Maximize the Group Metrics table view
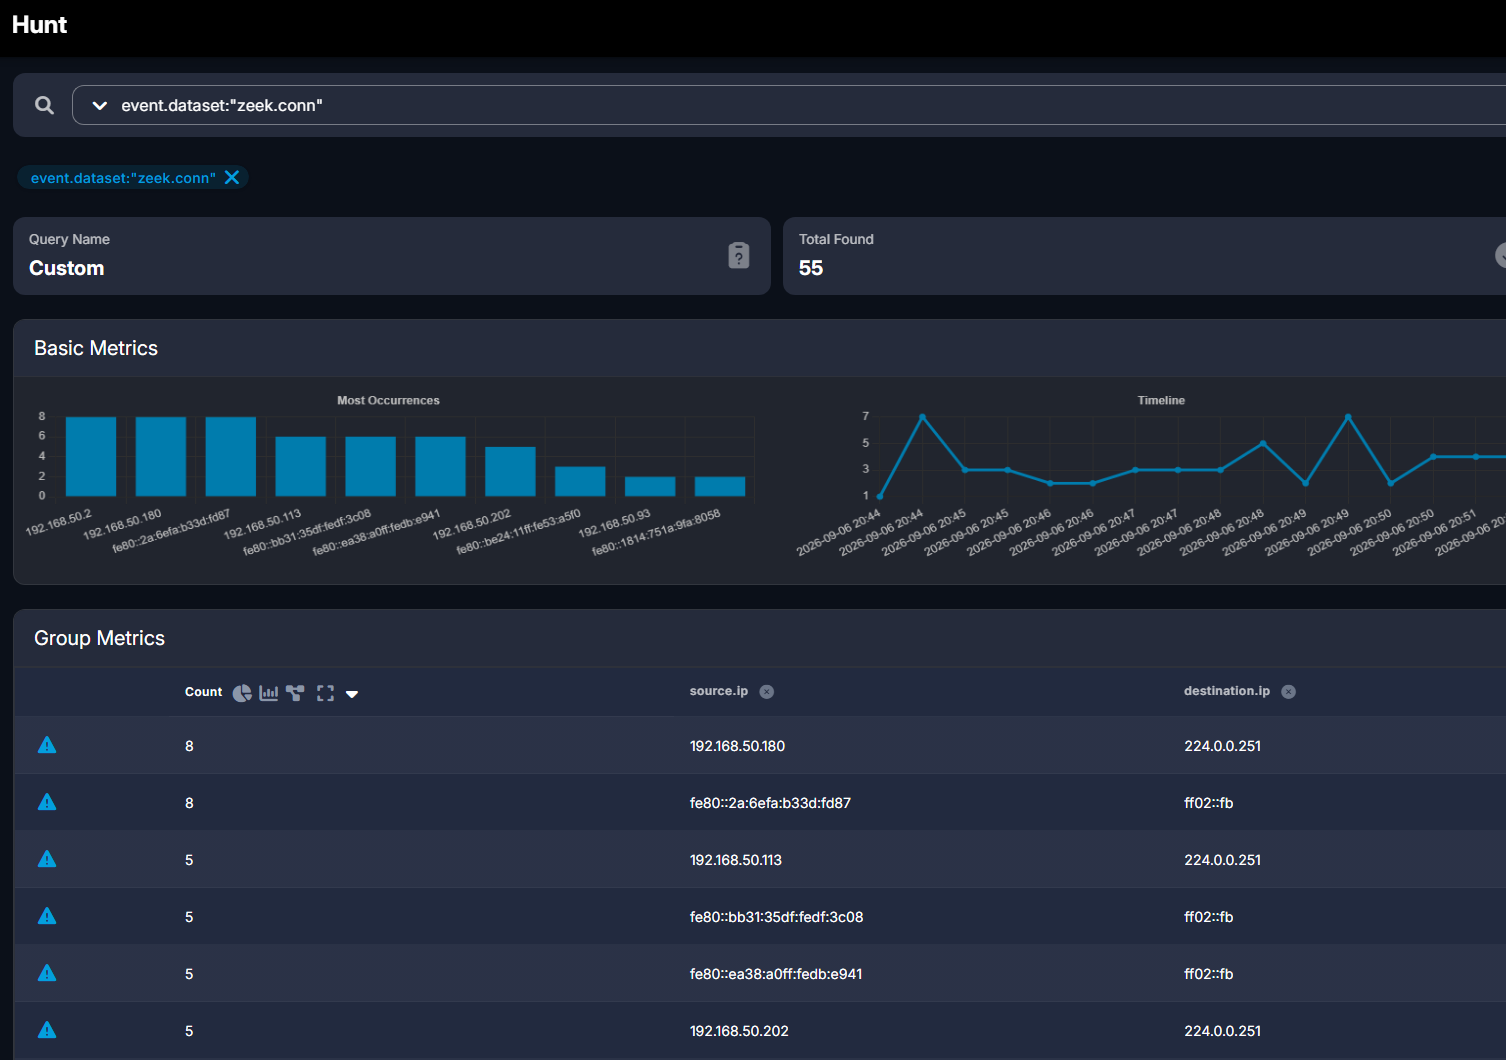Screen dimensions: 1506x1060 (x=325, y=693)
